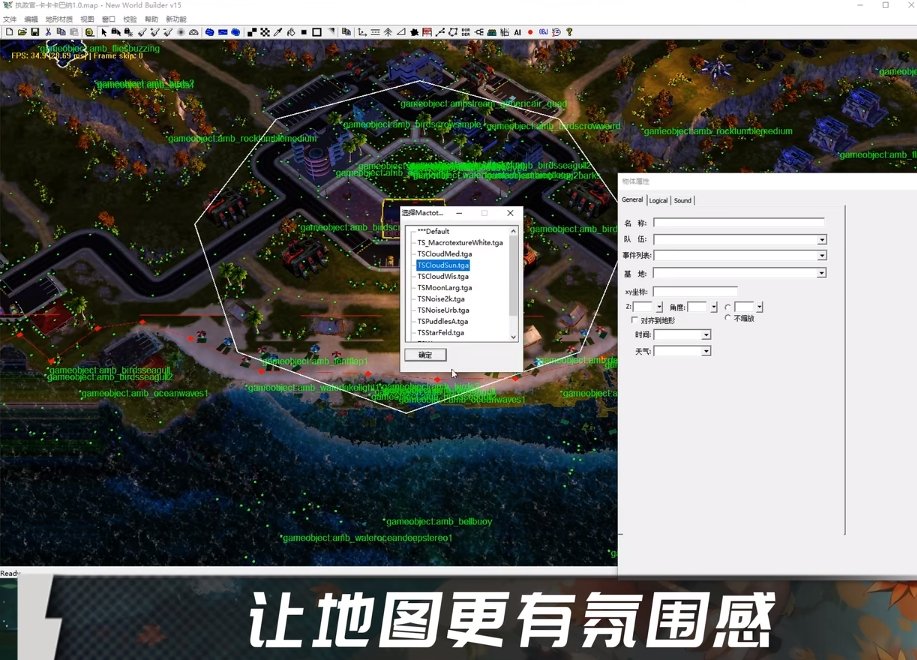Open the 地形材质 menu

pos(59,19)
